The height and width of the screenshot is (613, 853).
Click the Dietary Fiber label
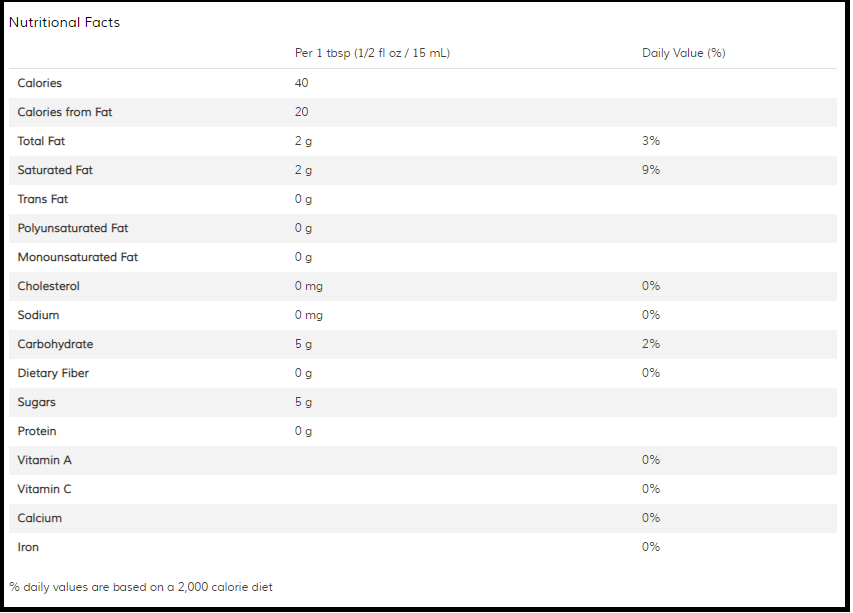click(x=53, y=373)
